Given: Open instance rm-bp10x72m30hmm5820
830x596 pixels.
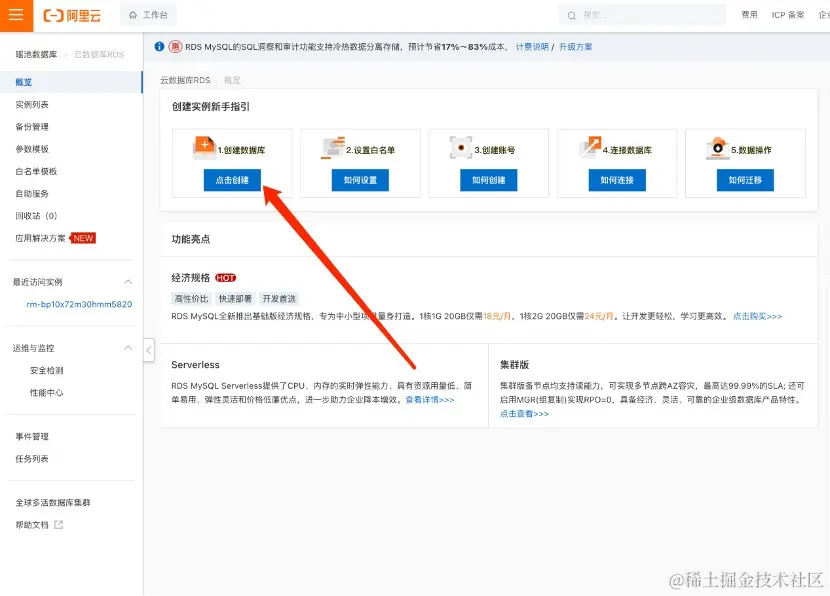Looking at the screenshot, I should click(79, 304).
